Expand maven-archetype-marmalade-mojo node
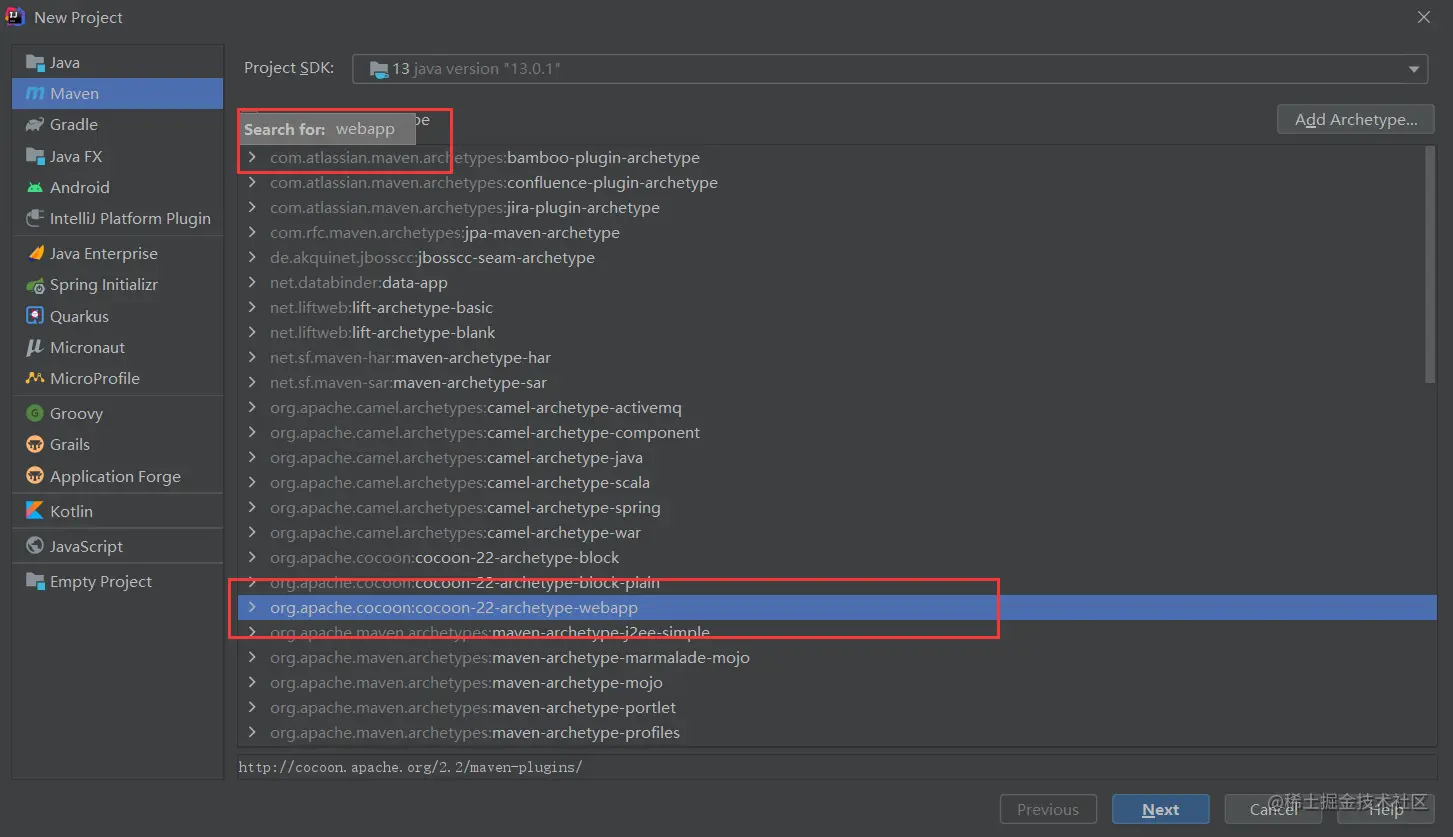1453x837 pixels. 252,657
